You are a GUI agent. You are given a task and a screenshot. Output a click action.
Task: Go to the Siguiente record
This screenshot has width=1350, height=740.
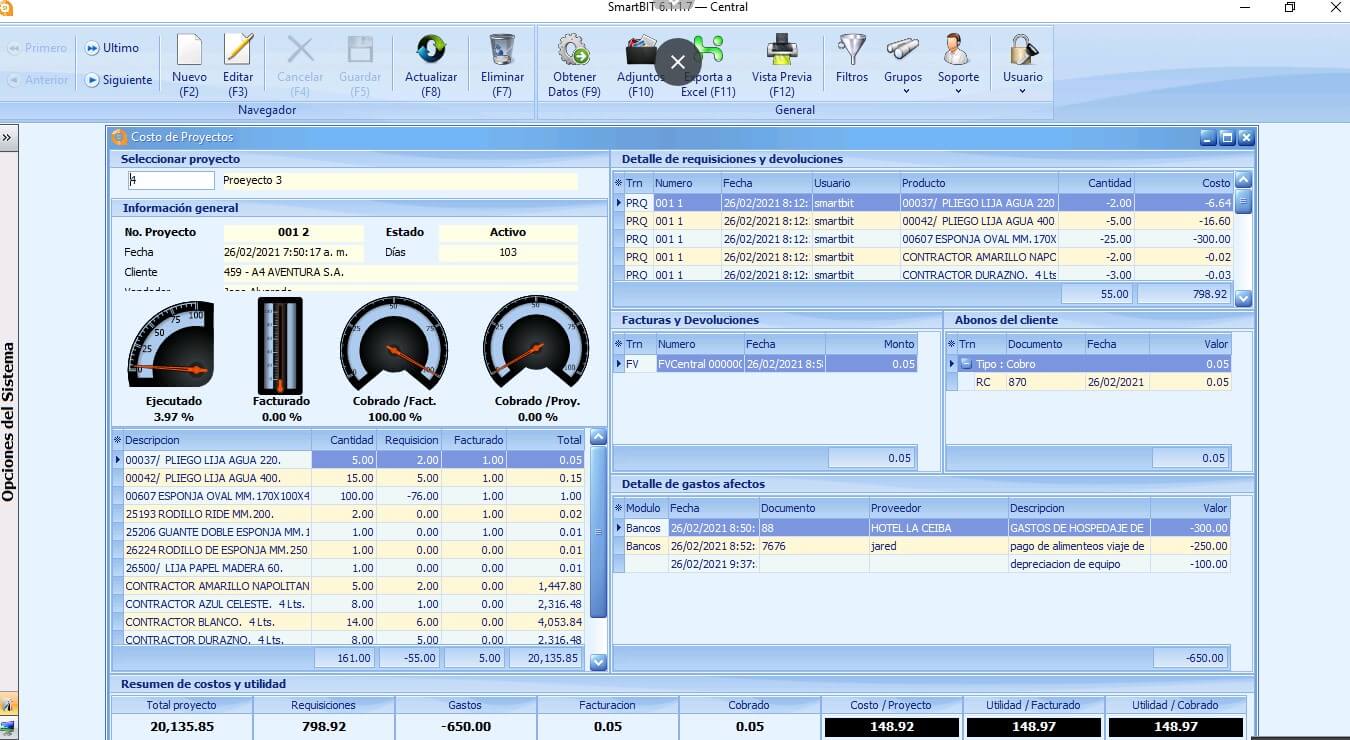click(x=119, y=80)
